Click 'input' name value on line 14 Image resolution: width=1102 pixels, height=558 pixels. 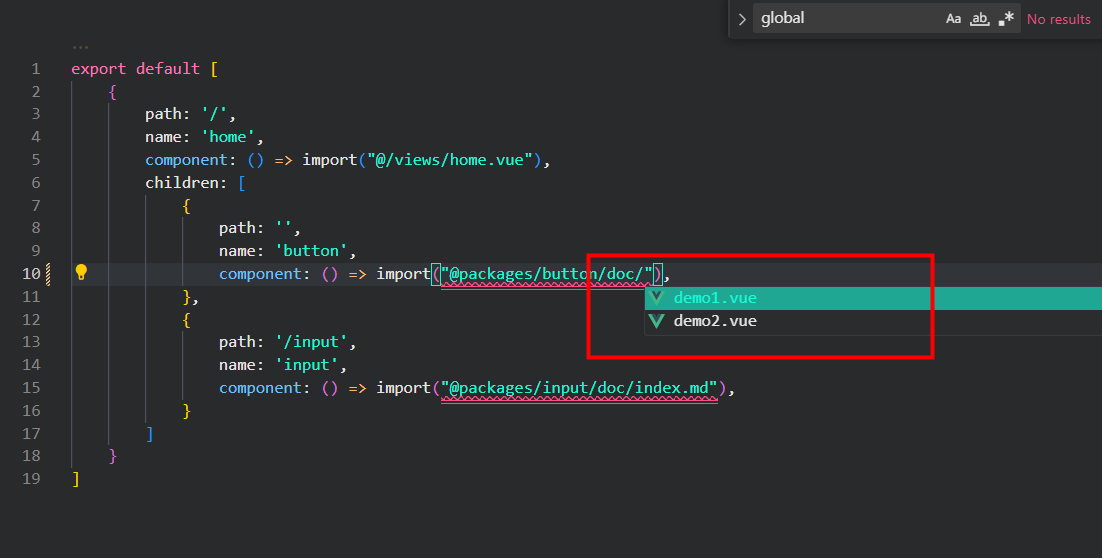(x=306, y=365)
